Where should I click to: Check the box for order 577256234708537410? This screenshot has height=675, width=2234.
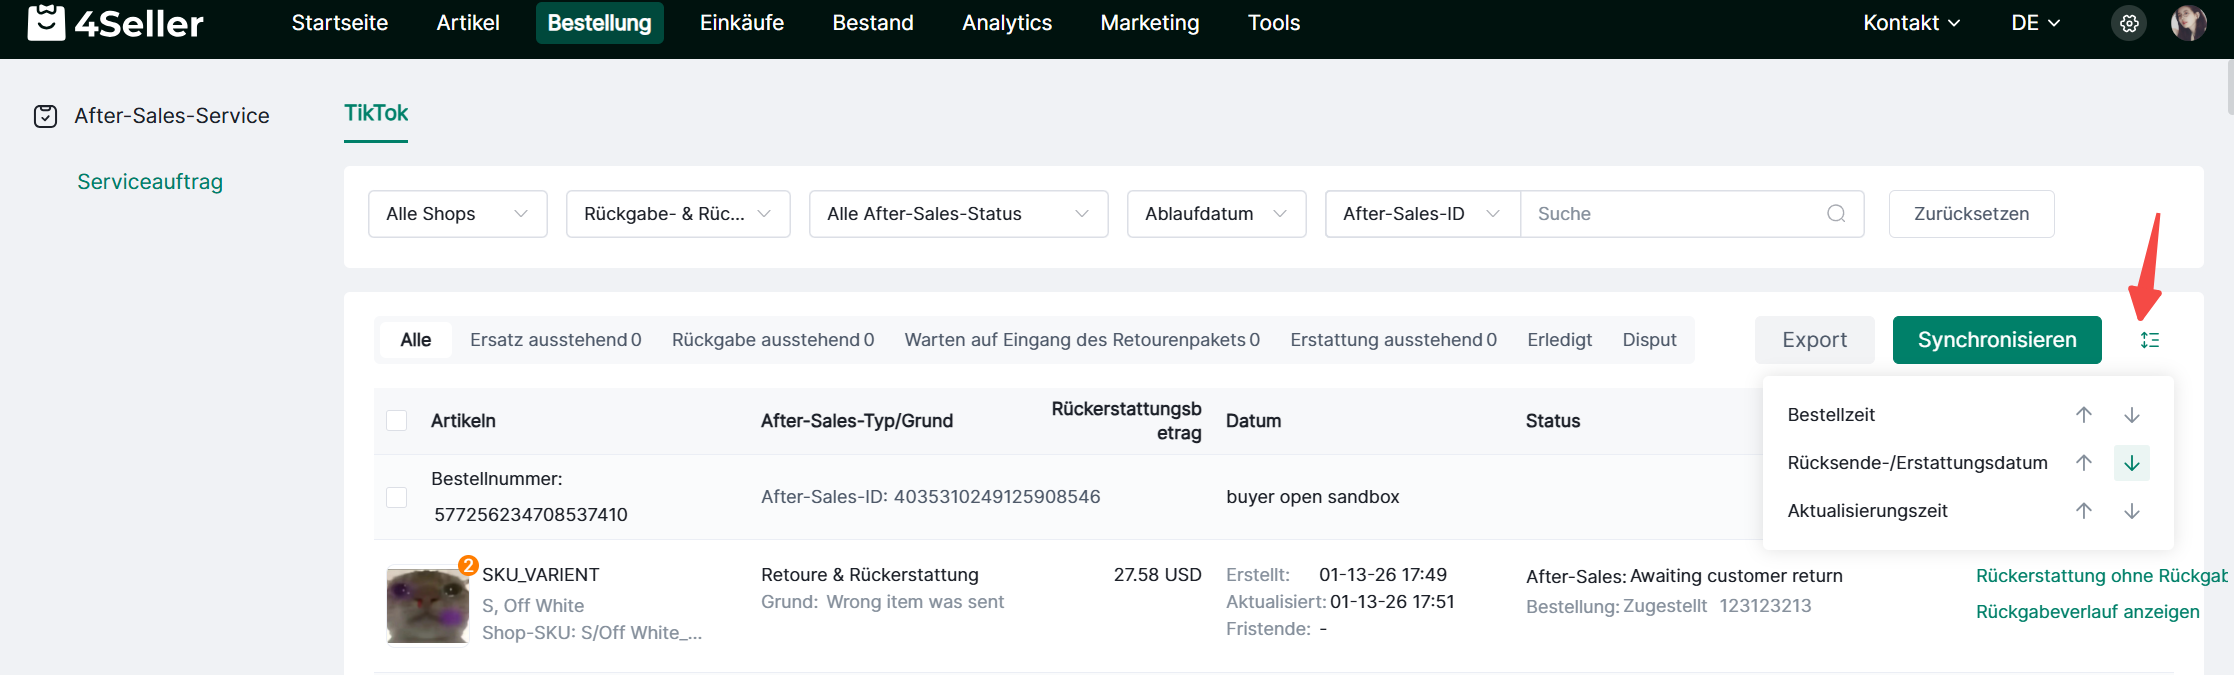397,497
